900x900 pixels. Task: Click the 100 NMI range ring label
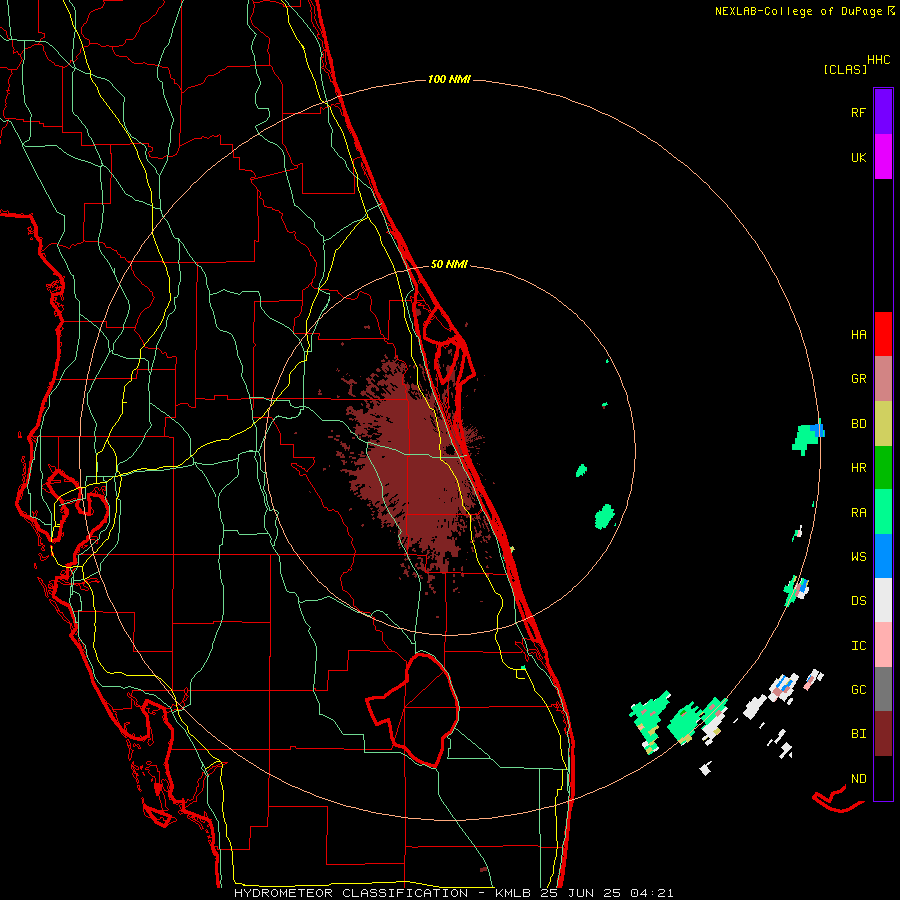(449, 79)
